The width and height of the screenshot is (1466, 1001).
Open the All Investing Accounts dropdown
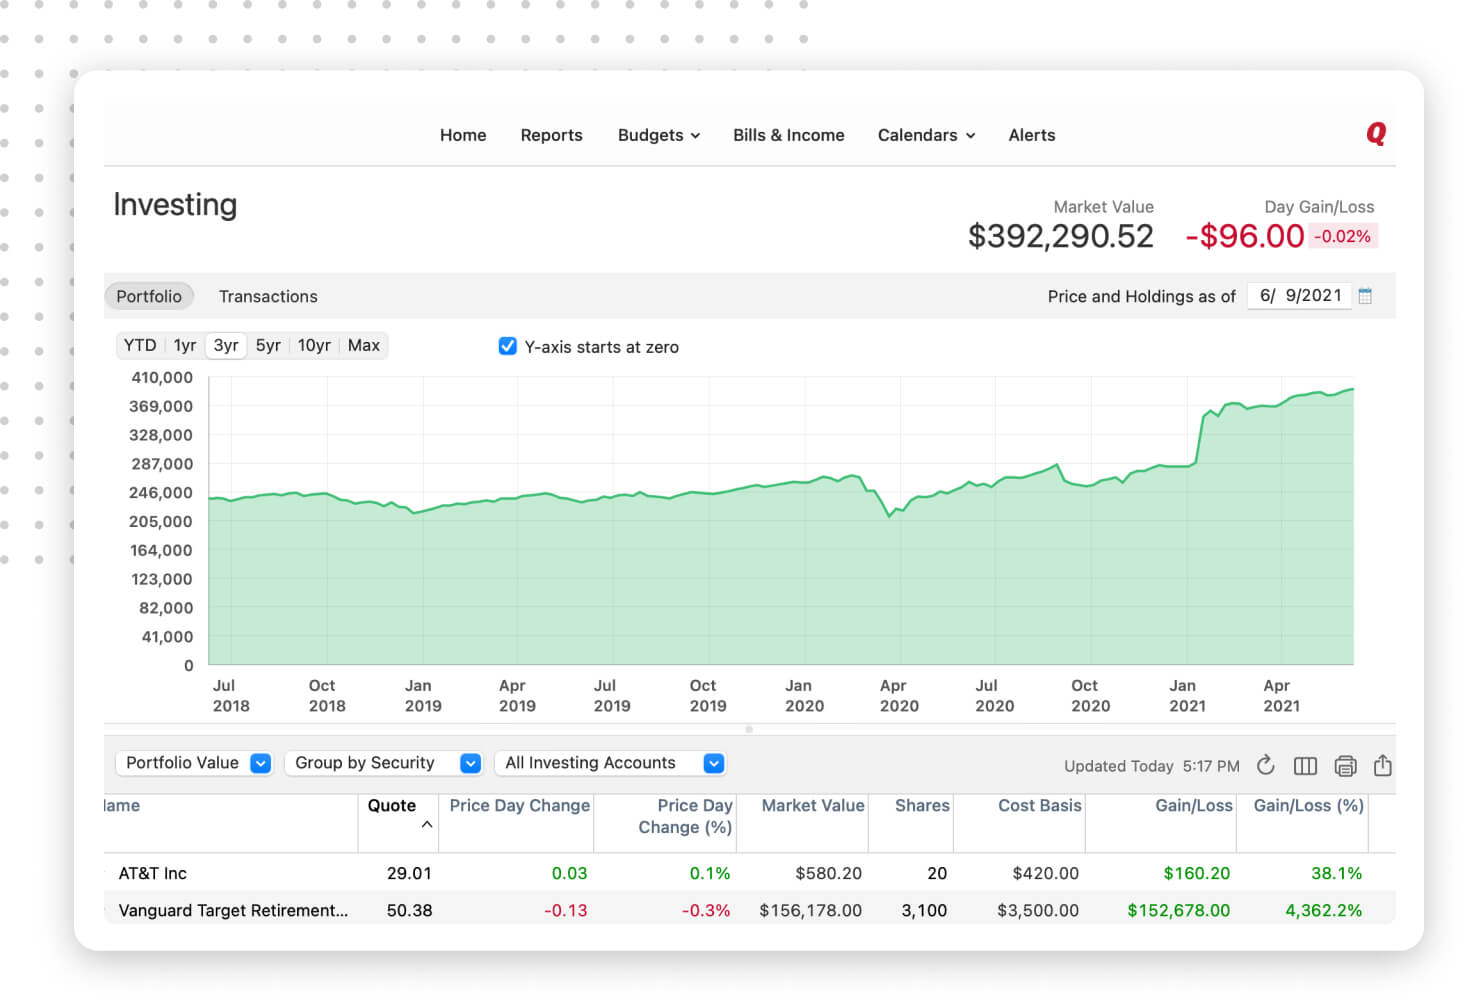tap(610, 763)
